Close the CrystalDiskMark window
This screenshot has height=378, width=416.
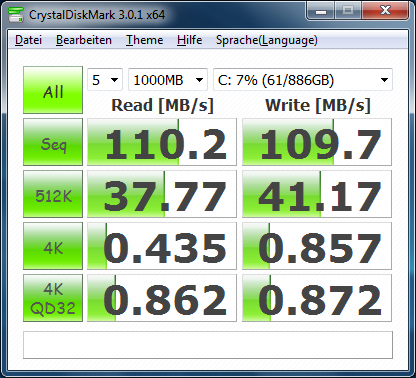click(385, 10)
